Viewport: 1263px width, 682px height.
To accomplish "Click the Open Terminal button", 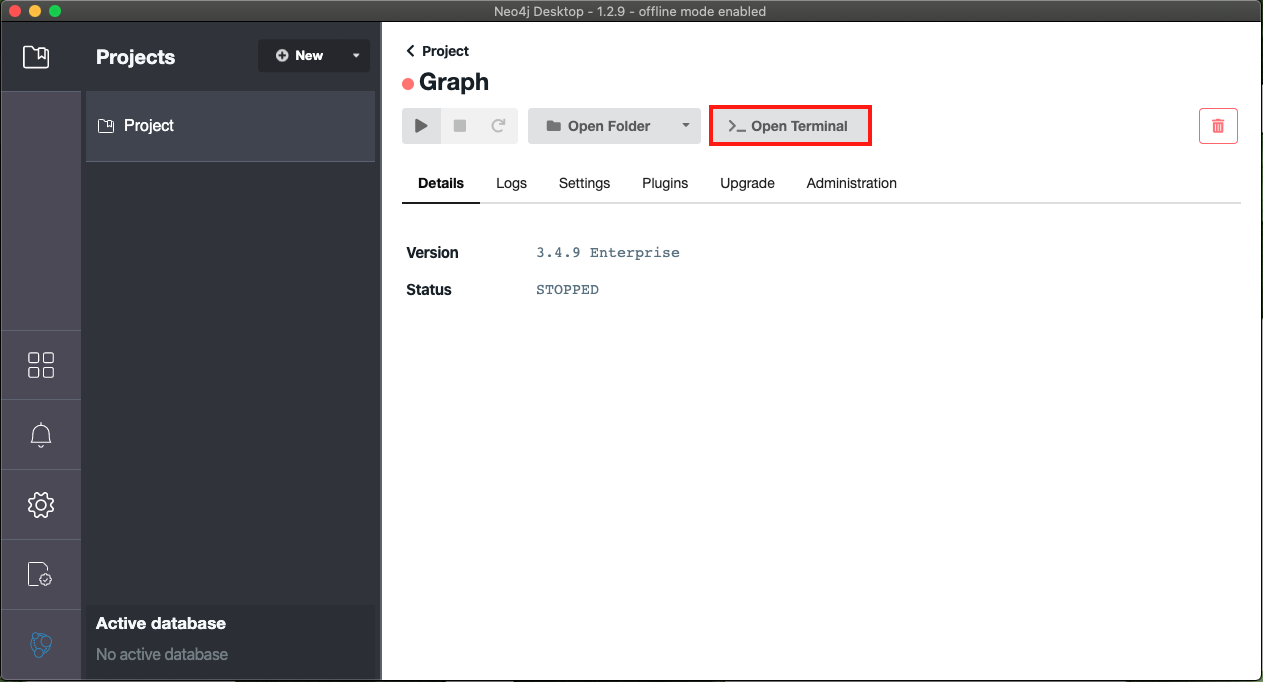I will (790, 126).
